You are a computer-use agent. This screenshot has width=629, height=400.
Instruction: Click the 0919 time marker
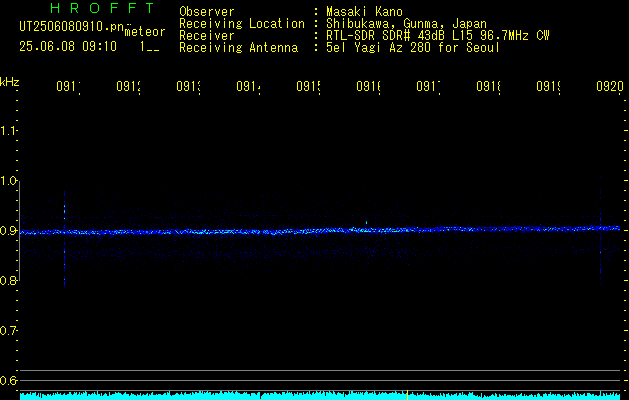pyautogui.click(x=548, y=86)
